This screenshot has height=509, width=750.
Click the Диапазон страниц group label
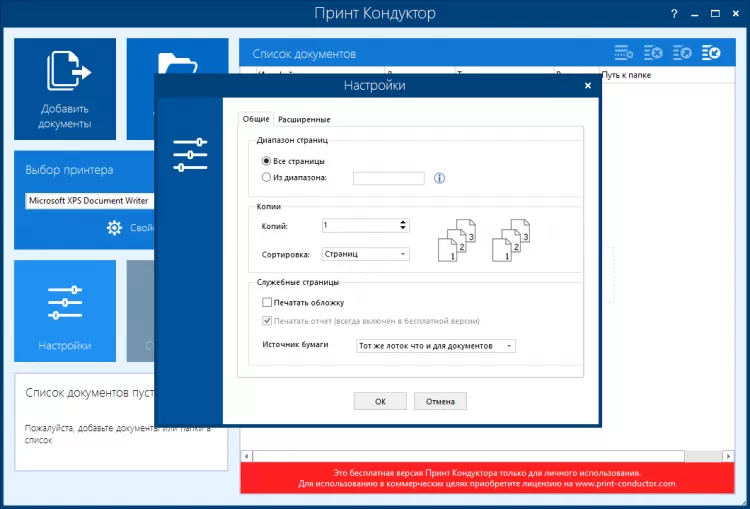click(x=292, y=140)
